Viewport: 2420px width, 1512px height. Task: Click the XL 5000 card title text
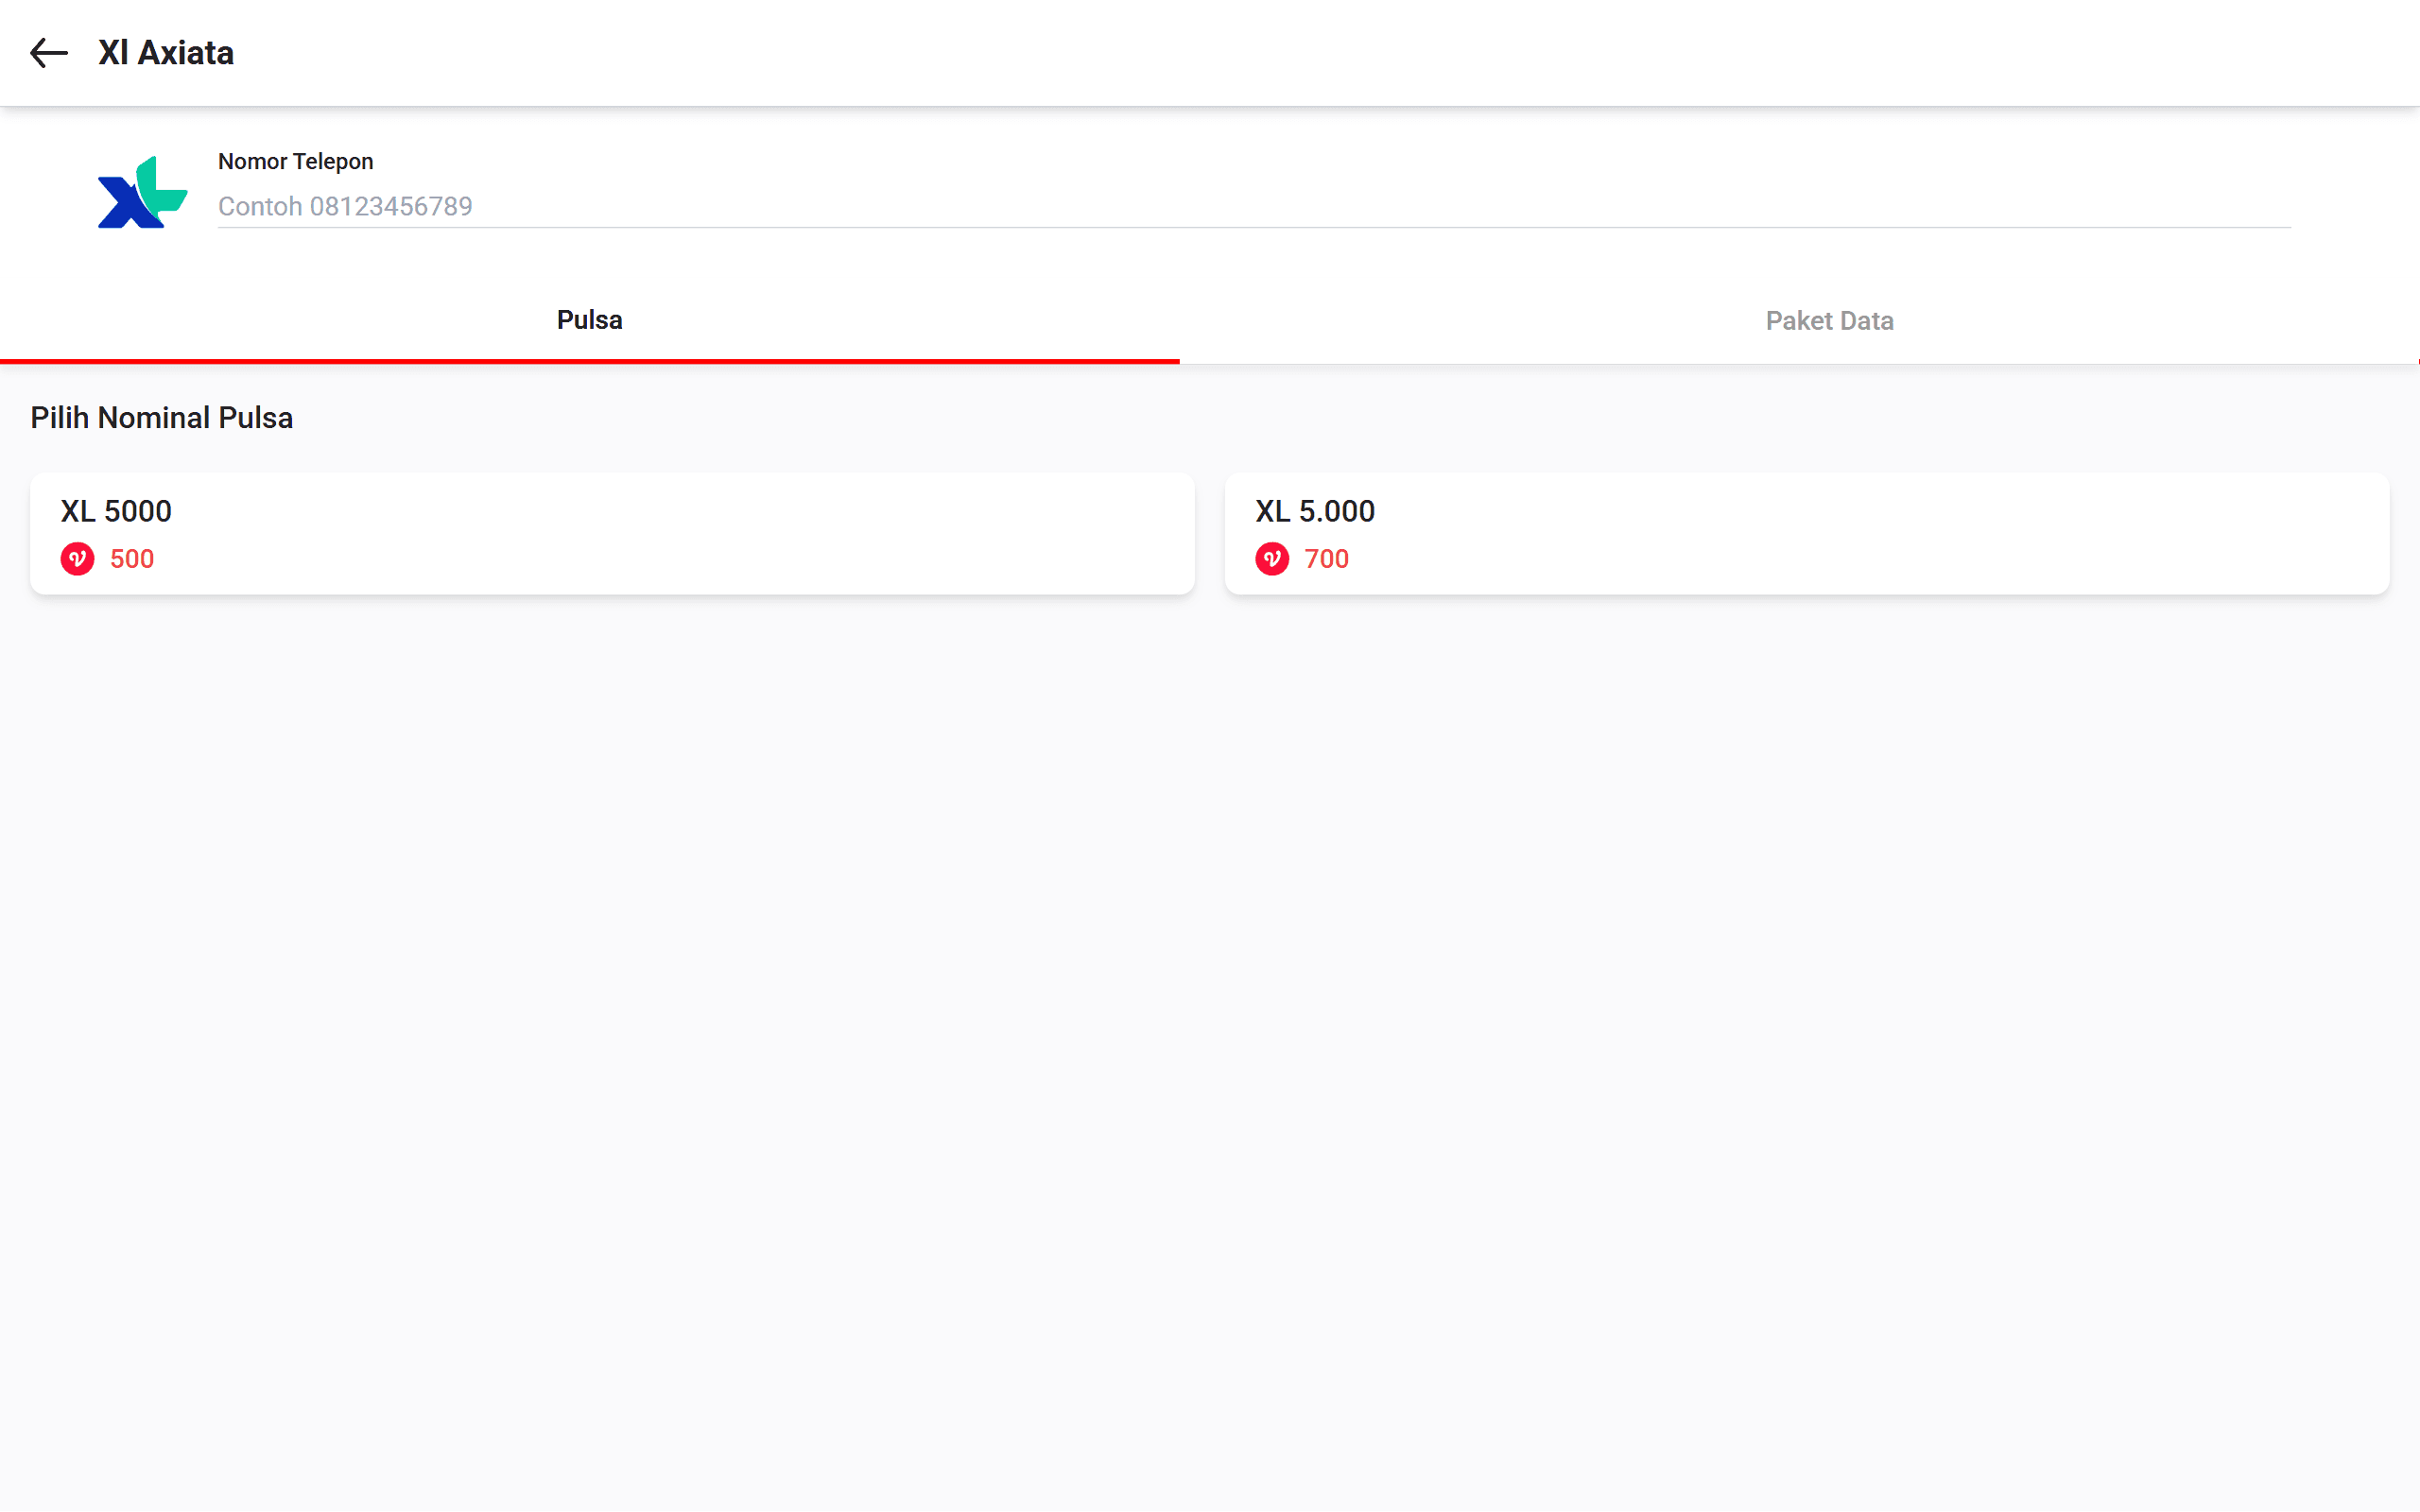click(x=116, y=511)
